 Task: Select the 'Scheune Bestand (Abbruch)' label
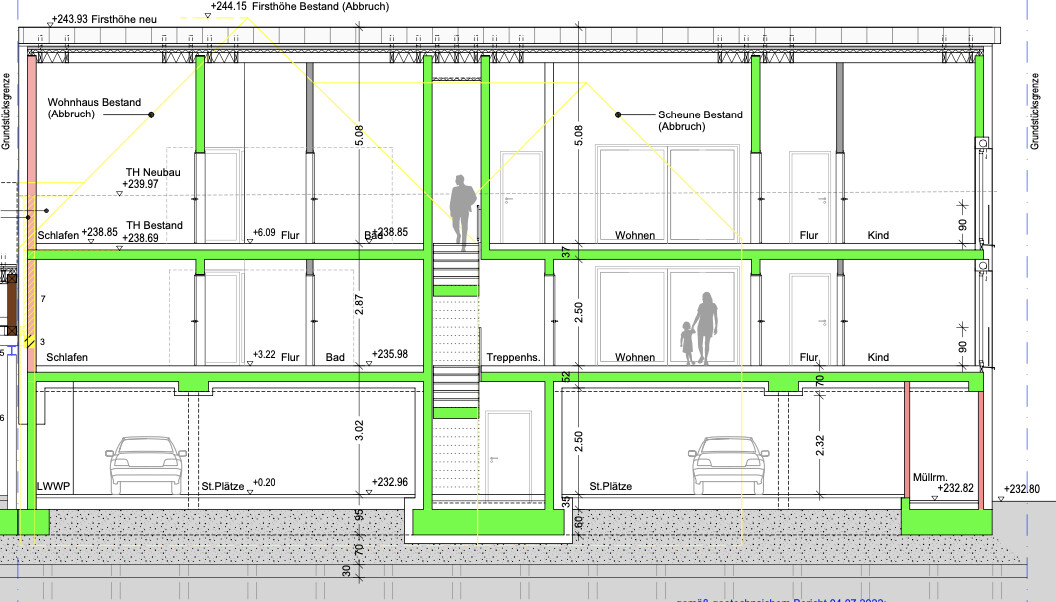pos(700,121)
